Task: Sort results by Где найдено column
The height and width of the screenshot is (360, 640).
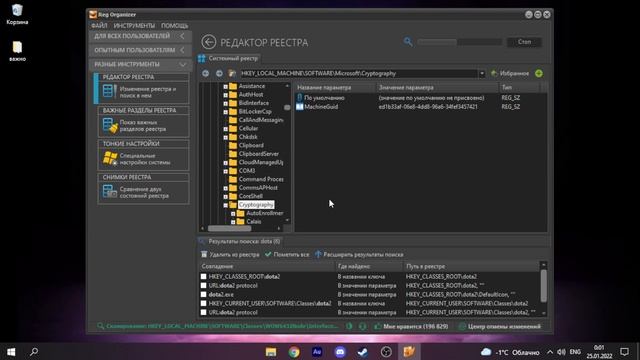Action: 369,266
